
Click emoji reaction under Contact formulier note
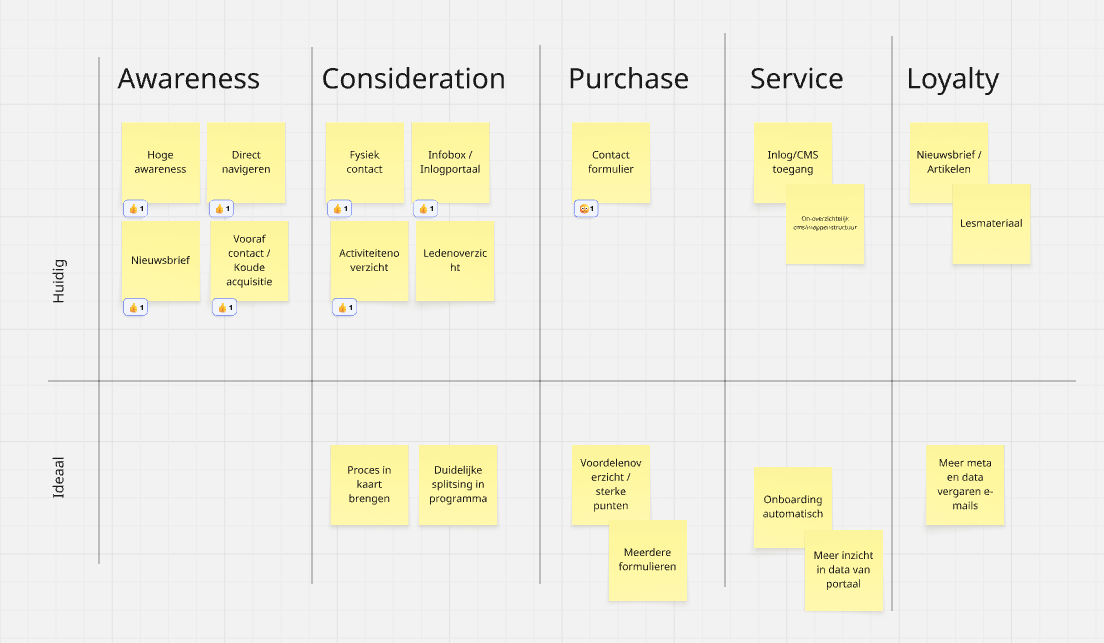coord(586,209)
